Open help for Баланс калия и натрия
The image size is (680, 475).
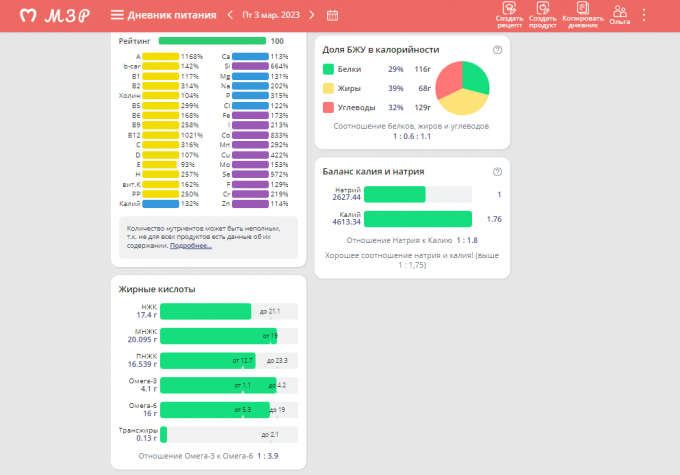(x=497, y=171)
